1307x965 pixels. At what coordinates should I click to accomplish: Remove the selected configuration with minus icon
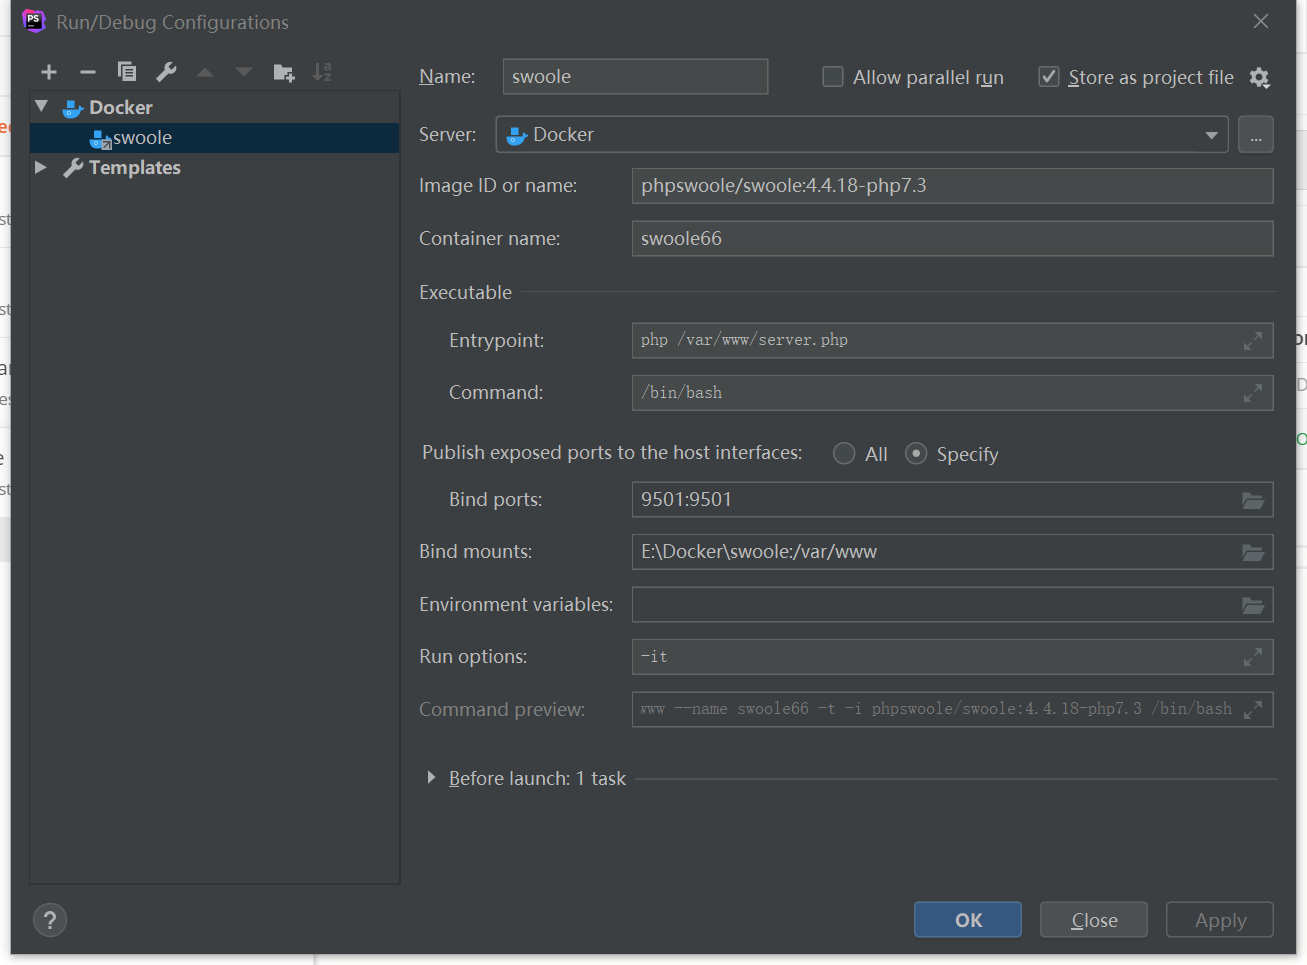(x=88, y=72)
